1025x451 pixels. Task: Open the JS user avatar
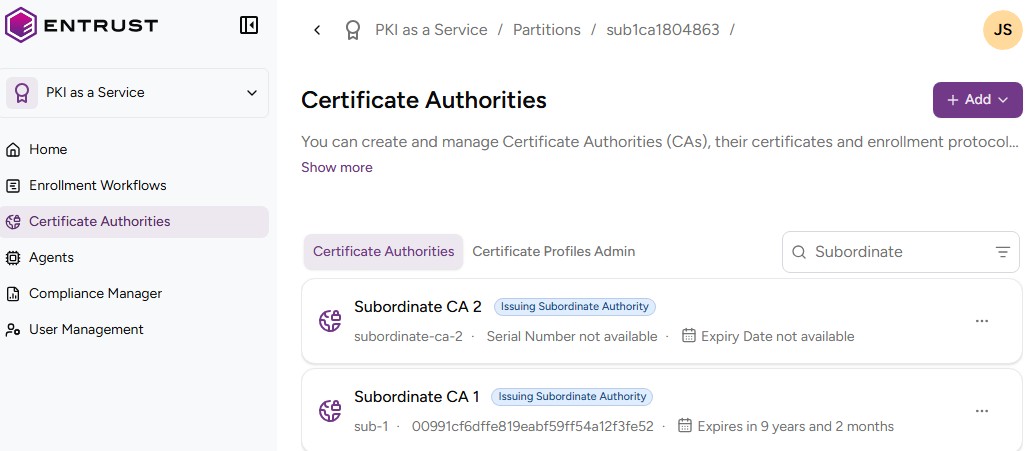point(1002,30)
